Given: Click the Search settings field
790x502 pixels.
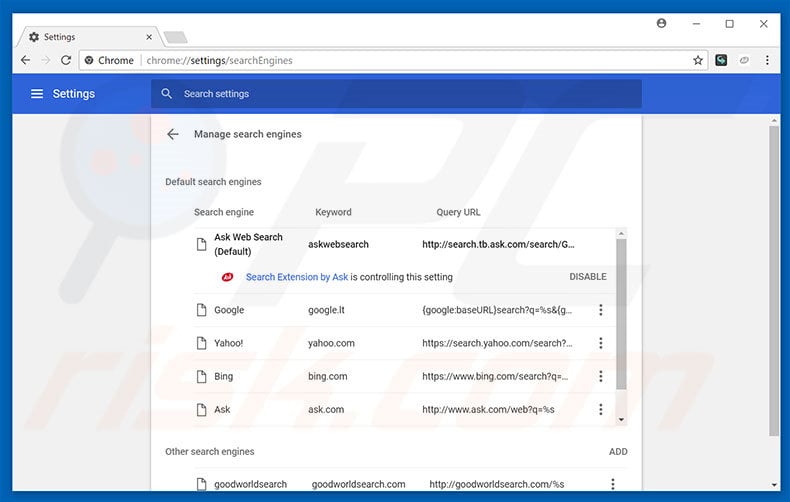Looking at the screenshot, I should click(396, 94).
